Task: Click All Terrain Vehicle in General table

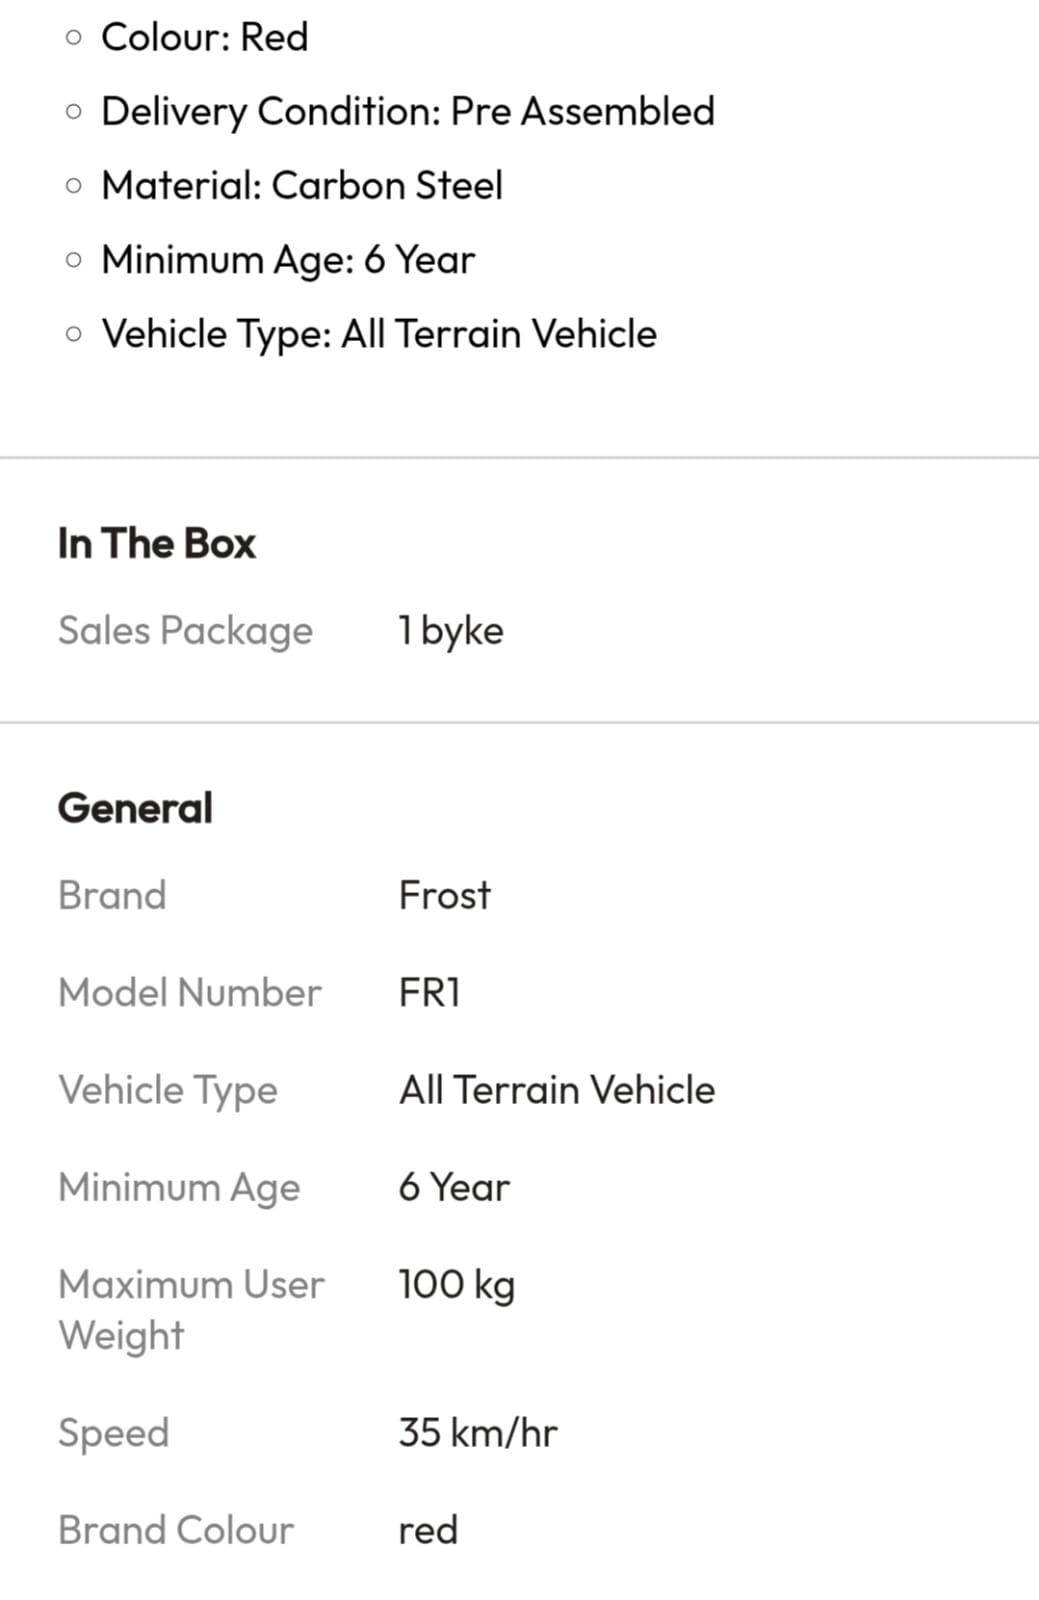Action: pyautogui.click(x=557, y=1090)
